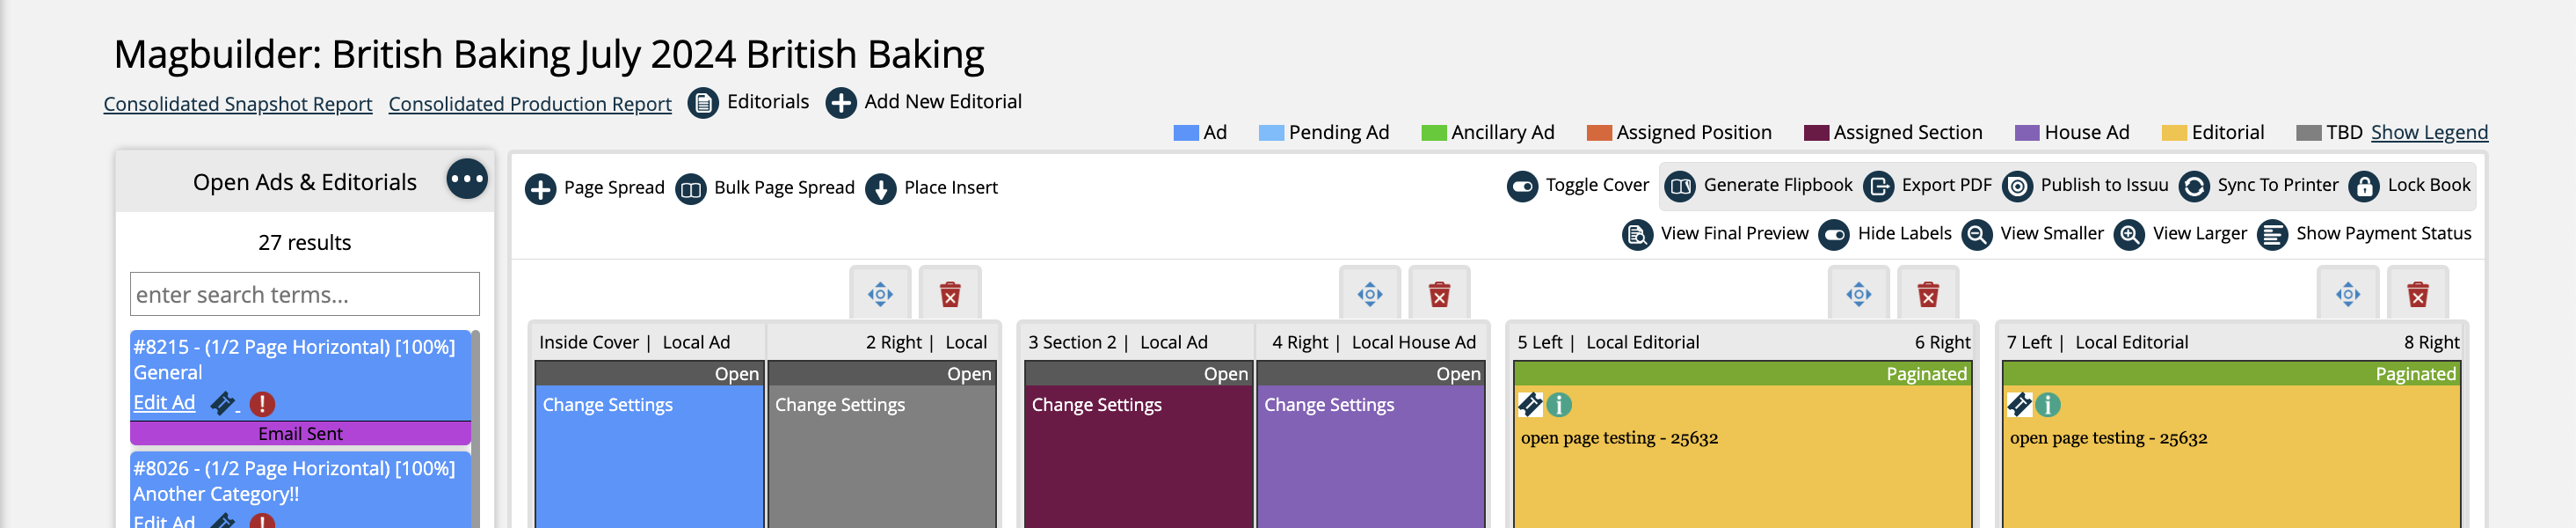
Task: Click the red alert icon on ad #8215
Action: [x=262, y=403]
